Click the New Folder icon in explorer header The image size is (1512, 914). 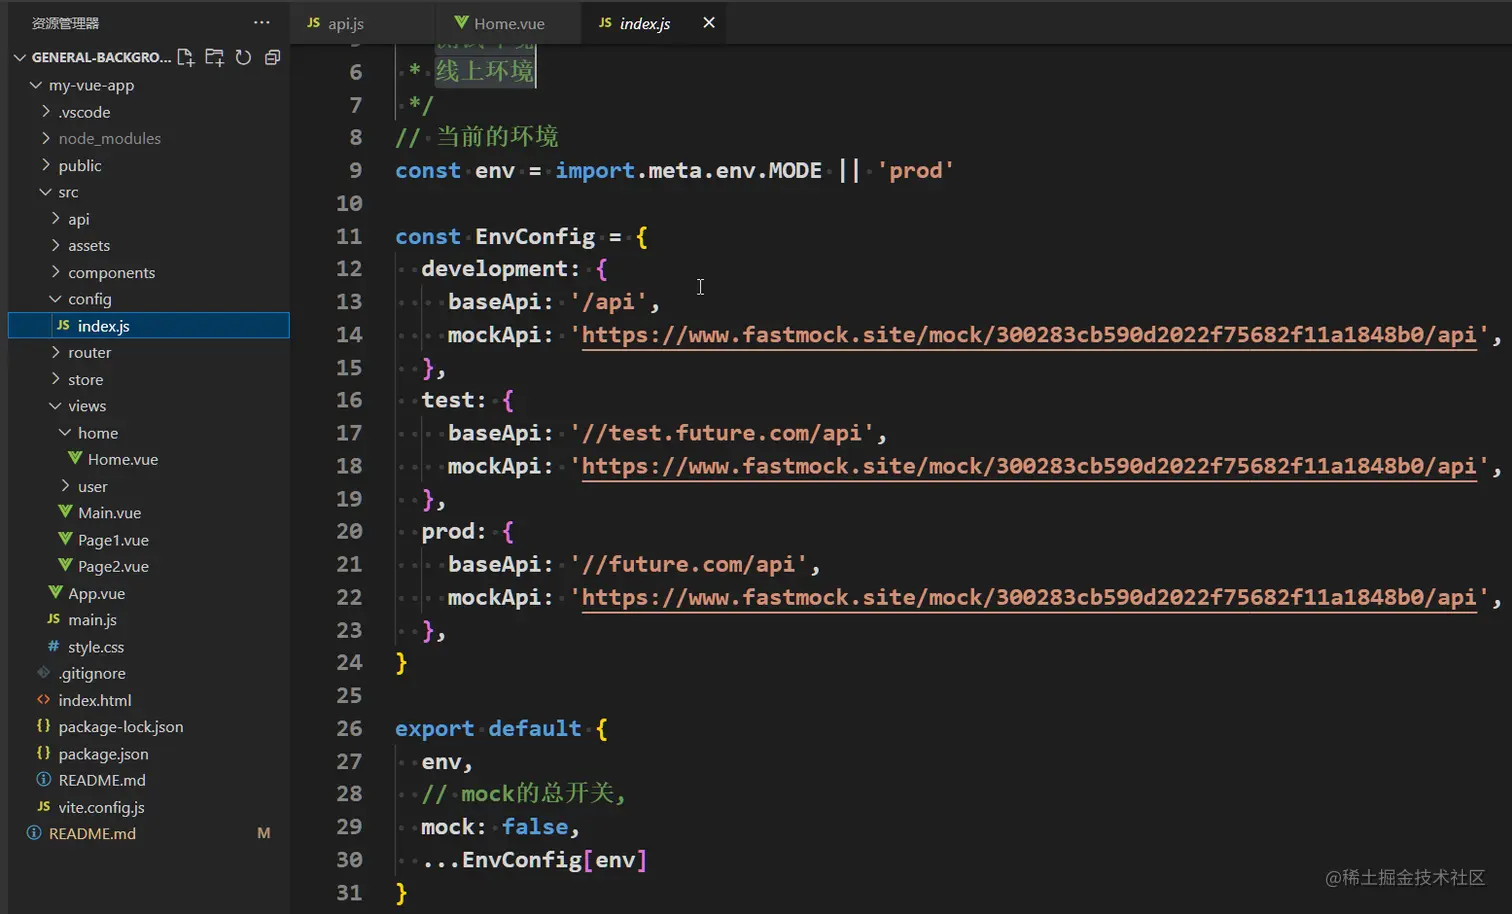(214, 57)
